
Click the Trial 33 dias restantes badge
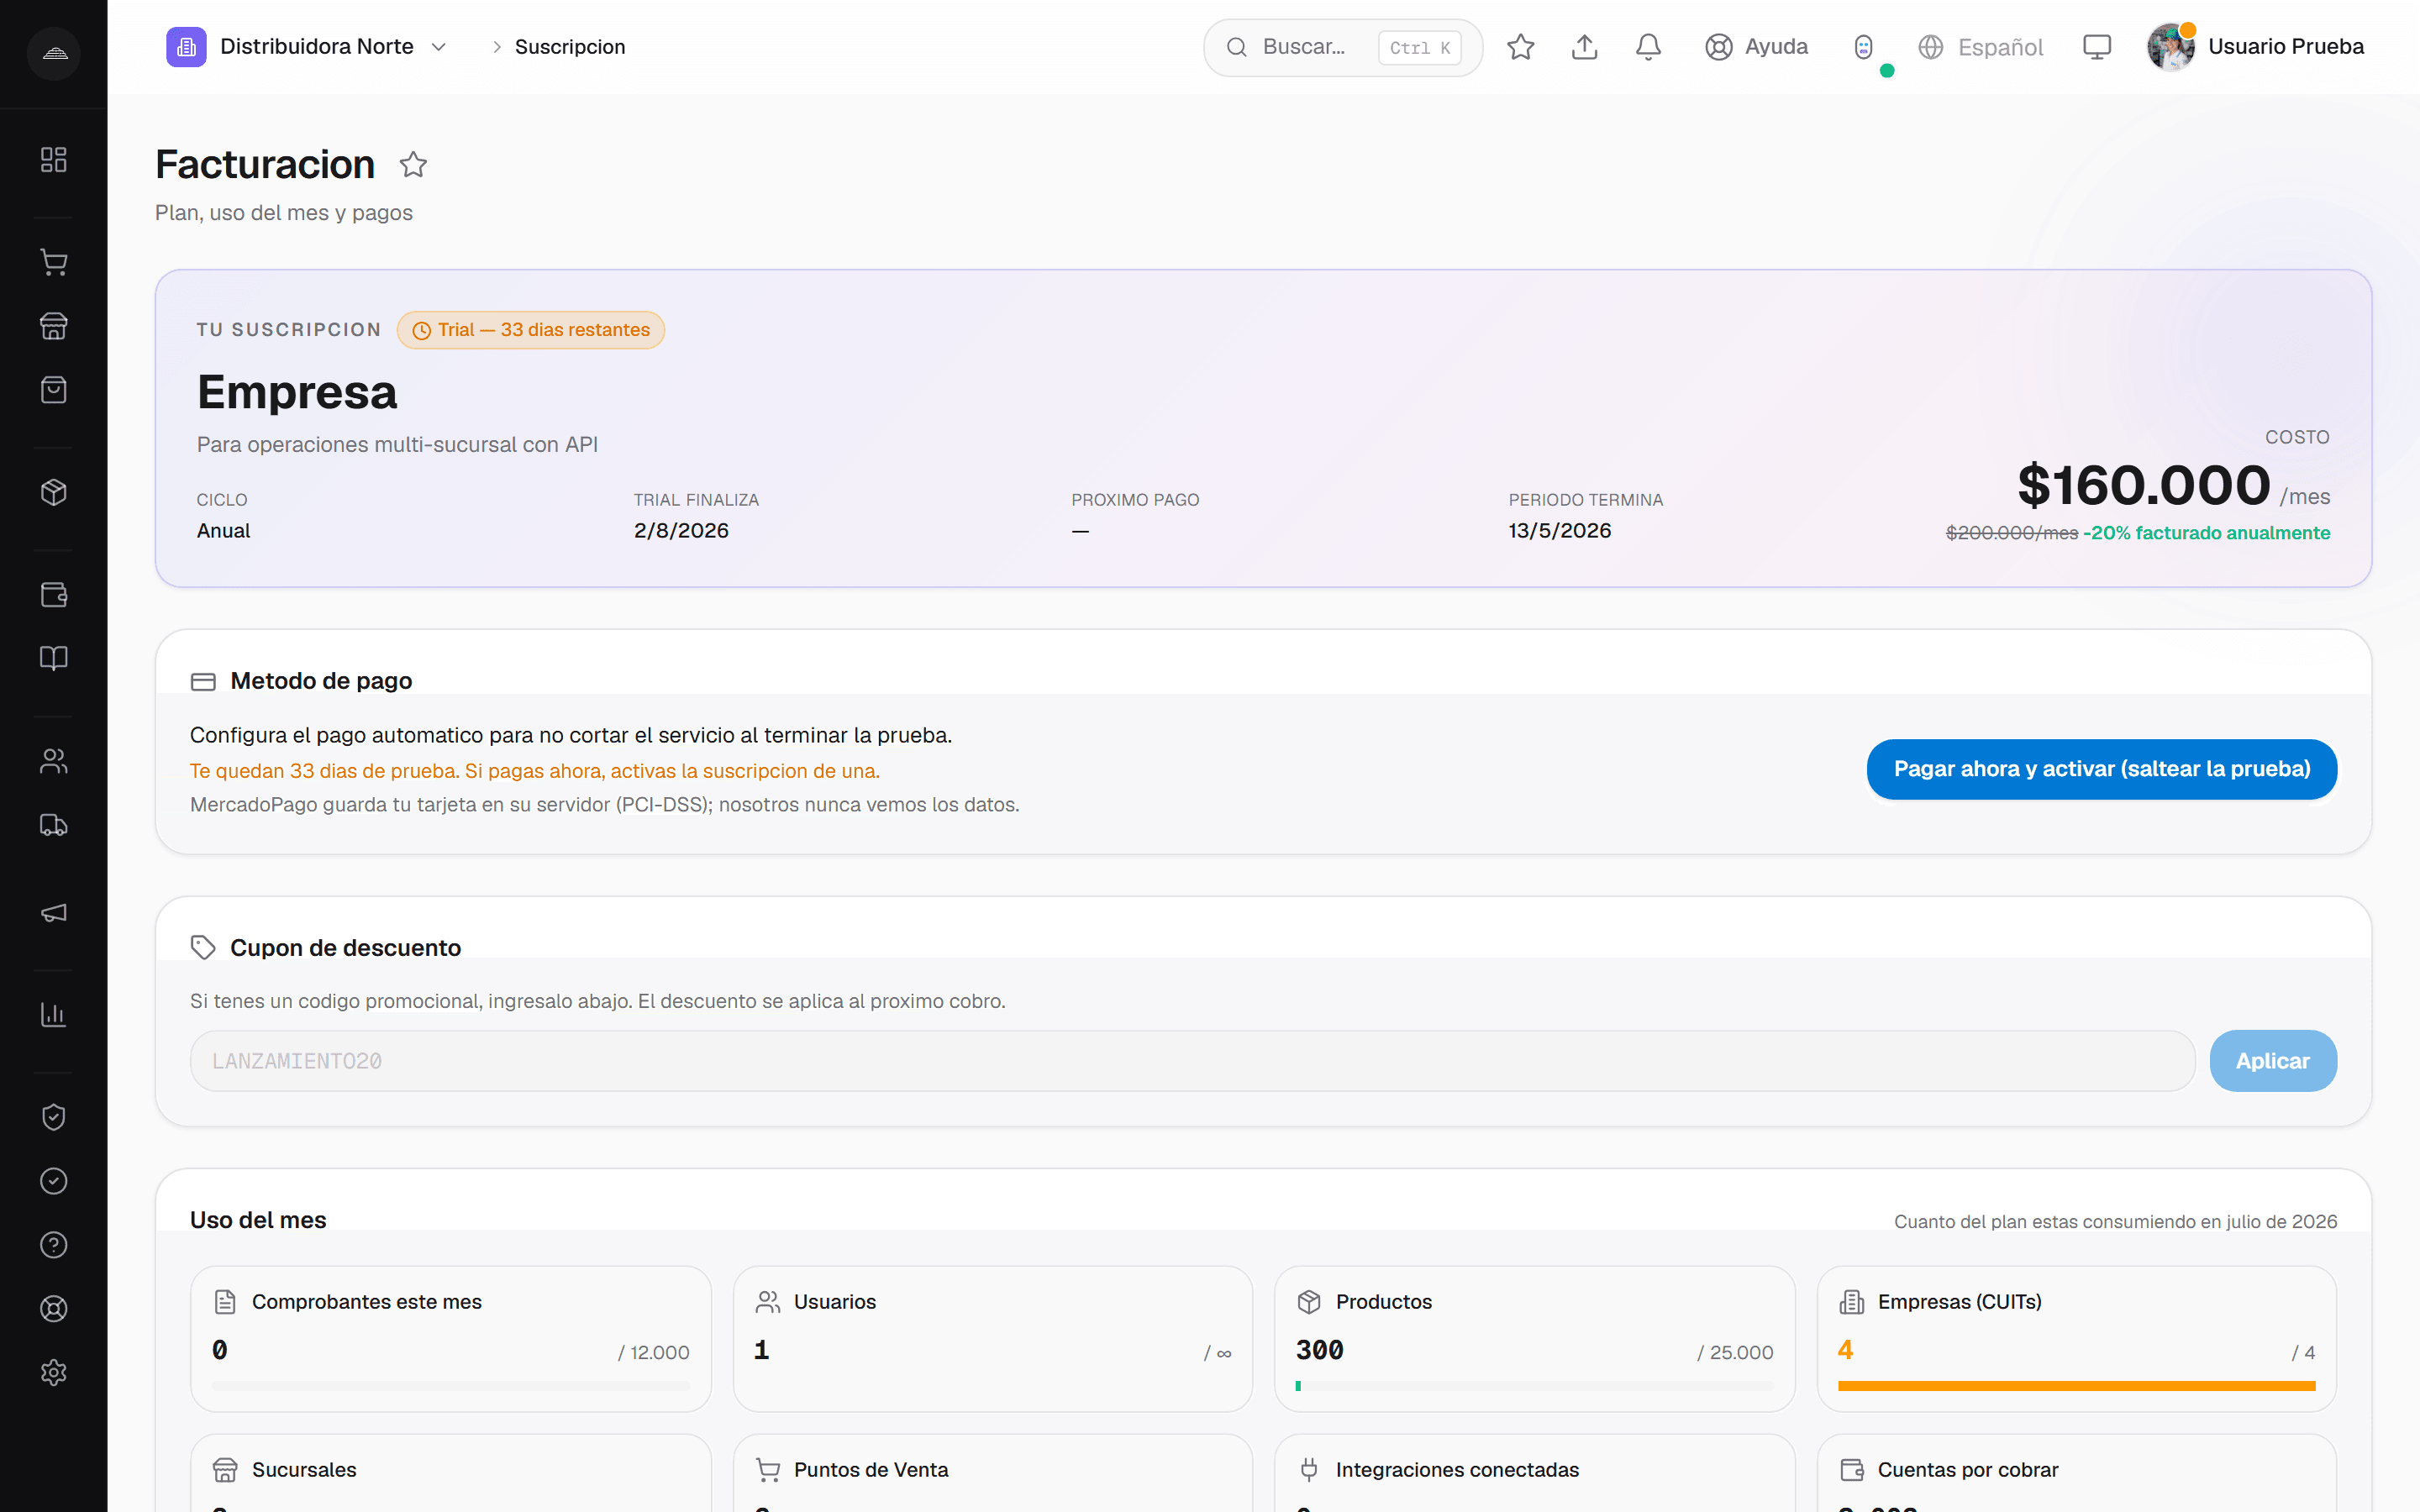[x=531, y=330]
